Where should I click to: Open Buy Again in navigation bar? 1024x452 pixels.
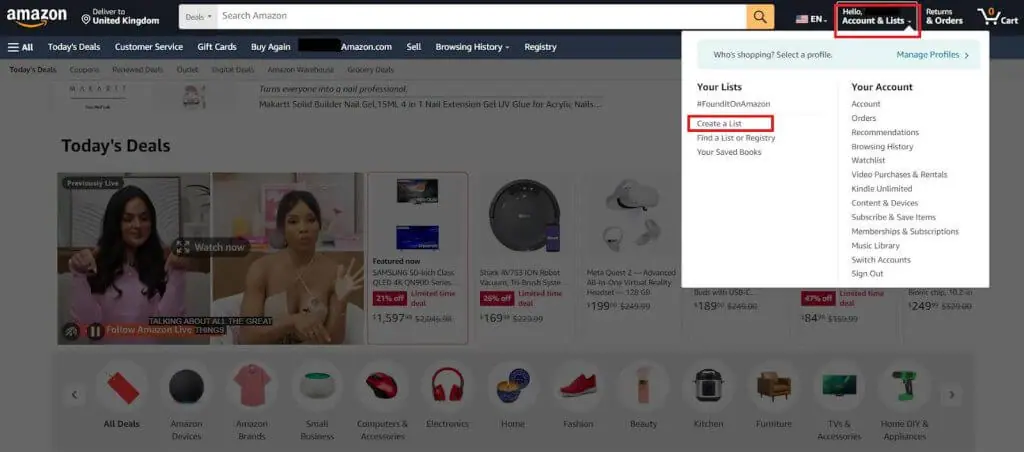(x=270, y=47)
